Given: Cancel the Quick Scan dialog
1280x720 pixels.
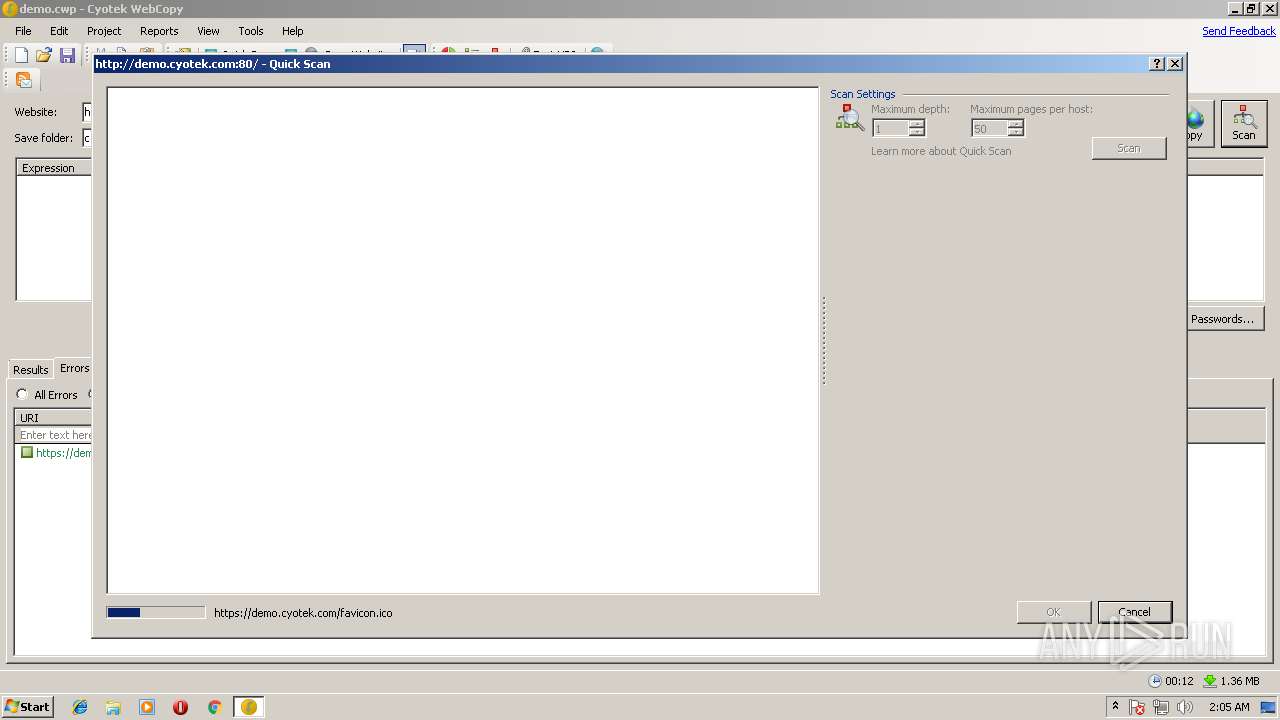Looking at the screenshot, I should coord(1134,612).
